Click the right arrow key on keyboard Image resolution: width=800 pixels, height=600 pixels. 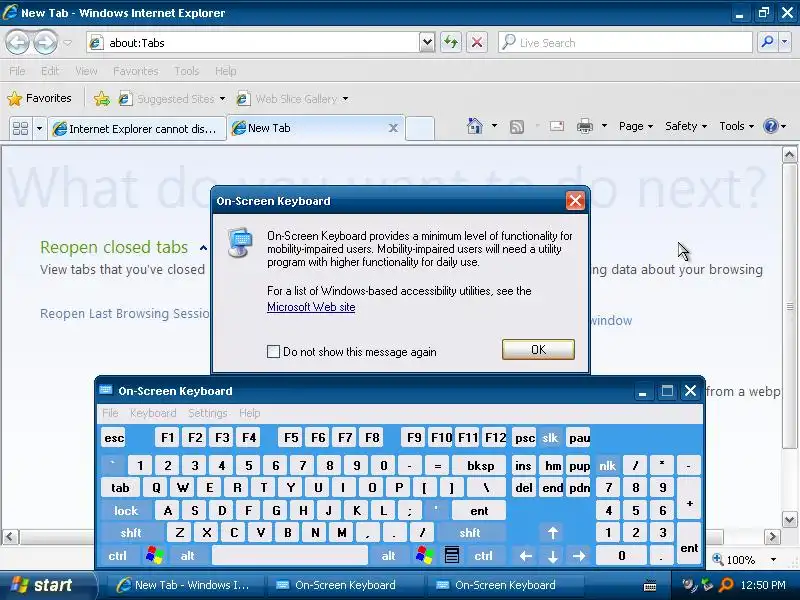[x=579, y=556]
